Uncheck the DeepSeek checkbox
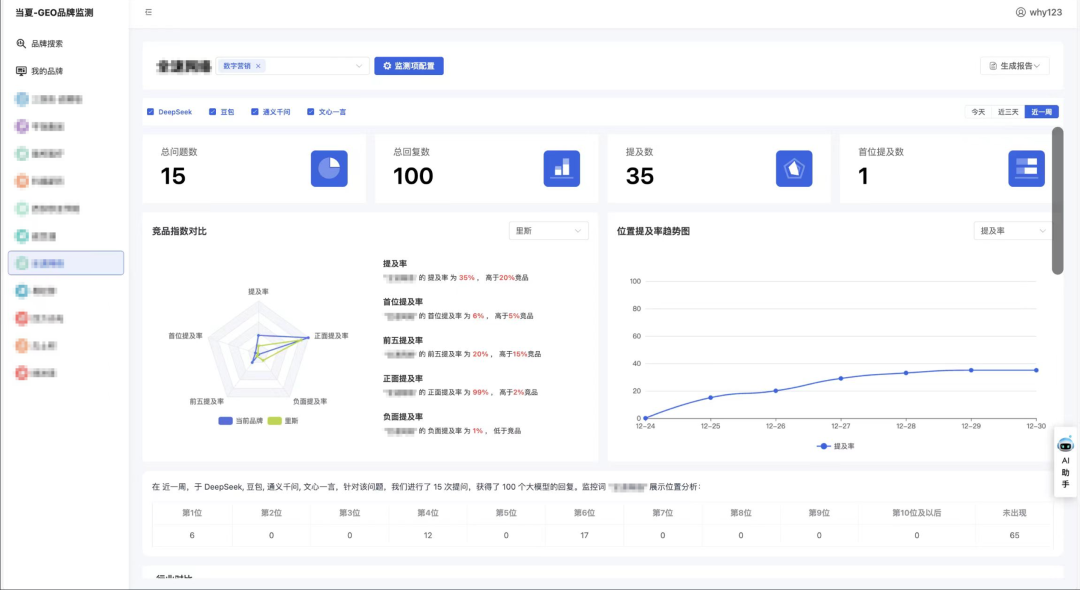The width and height of the screenshot is (1080, 590). (x=151, y=112)
